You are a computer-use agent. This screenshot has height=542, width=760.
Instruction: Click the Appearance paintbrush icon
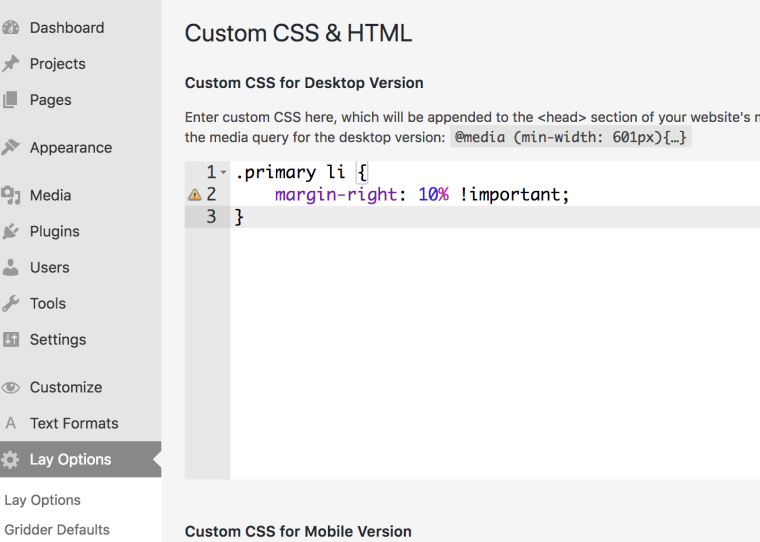coord(10,148)
